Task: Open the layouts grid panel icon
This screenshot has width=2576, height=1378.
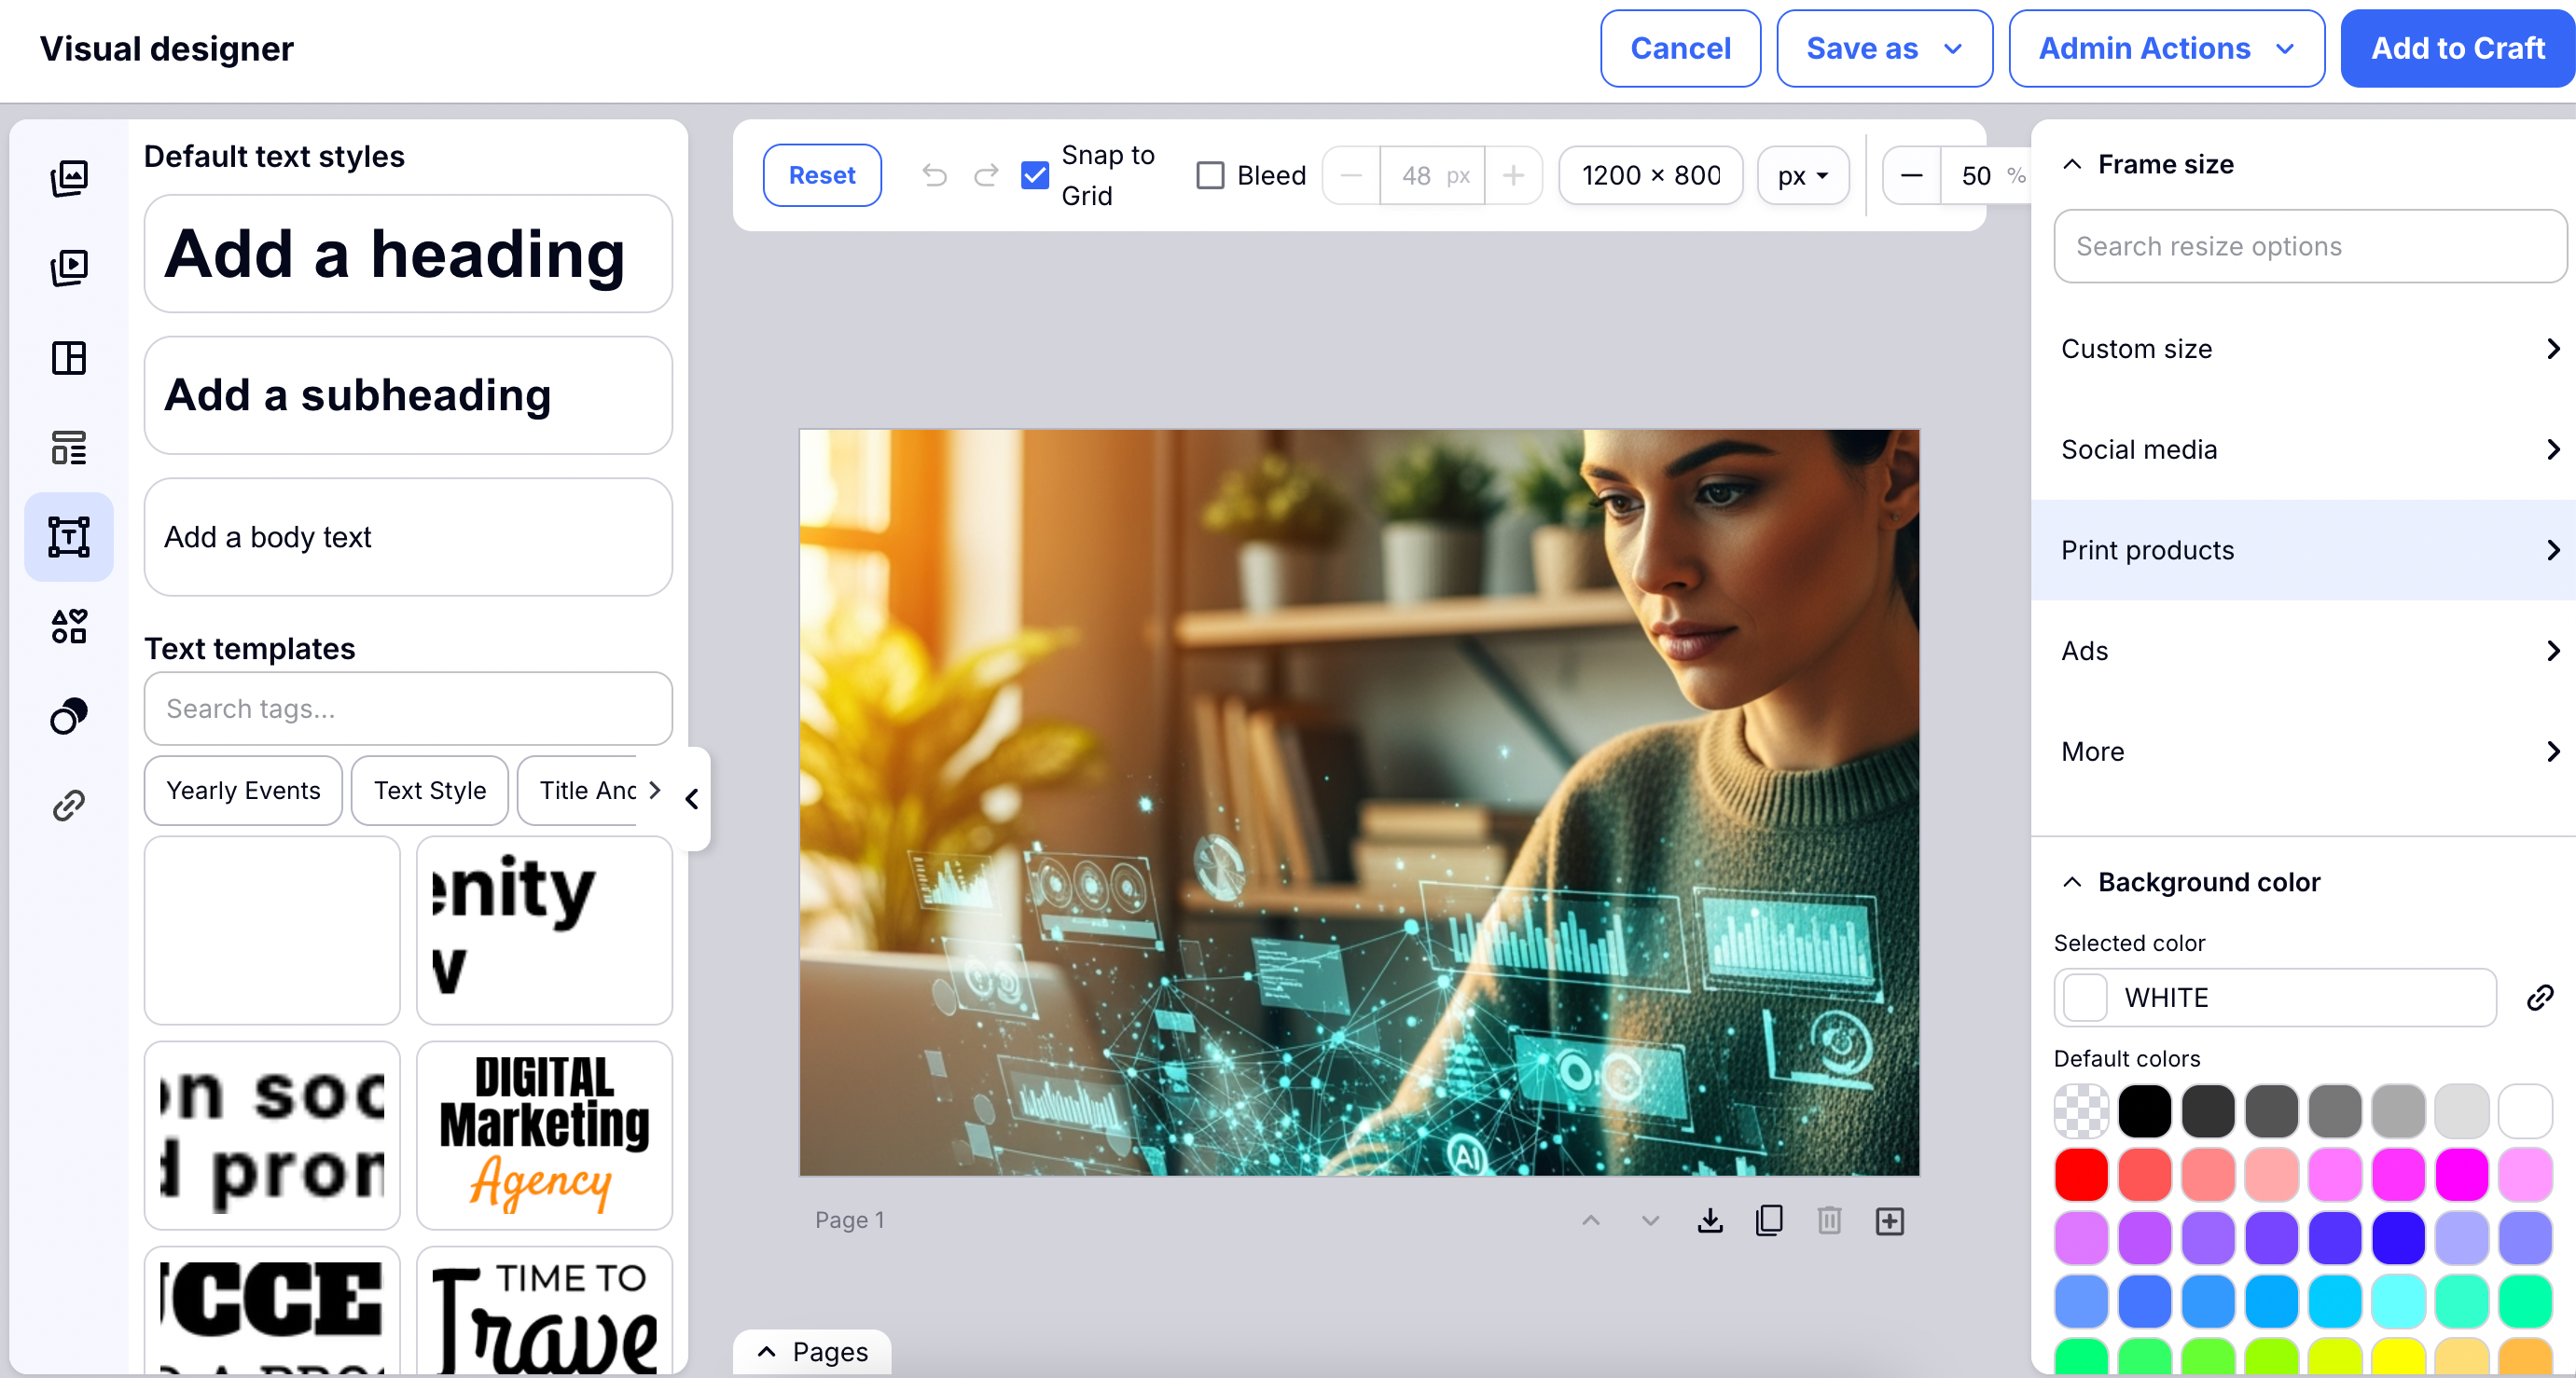Action: click(x=69, y=357)
